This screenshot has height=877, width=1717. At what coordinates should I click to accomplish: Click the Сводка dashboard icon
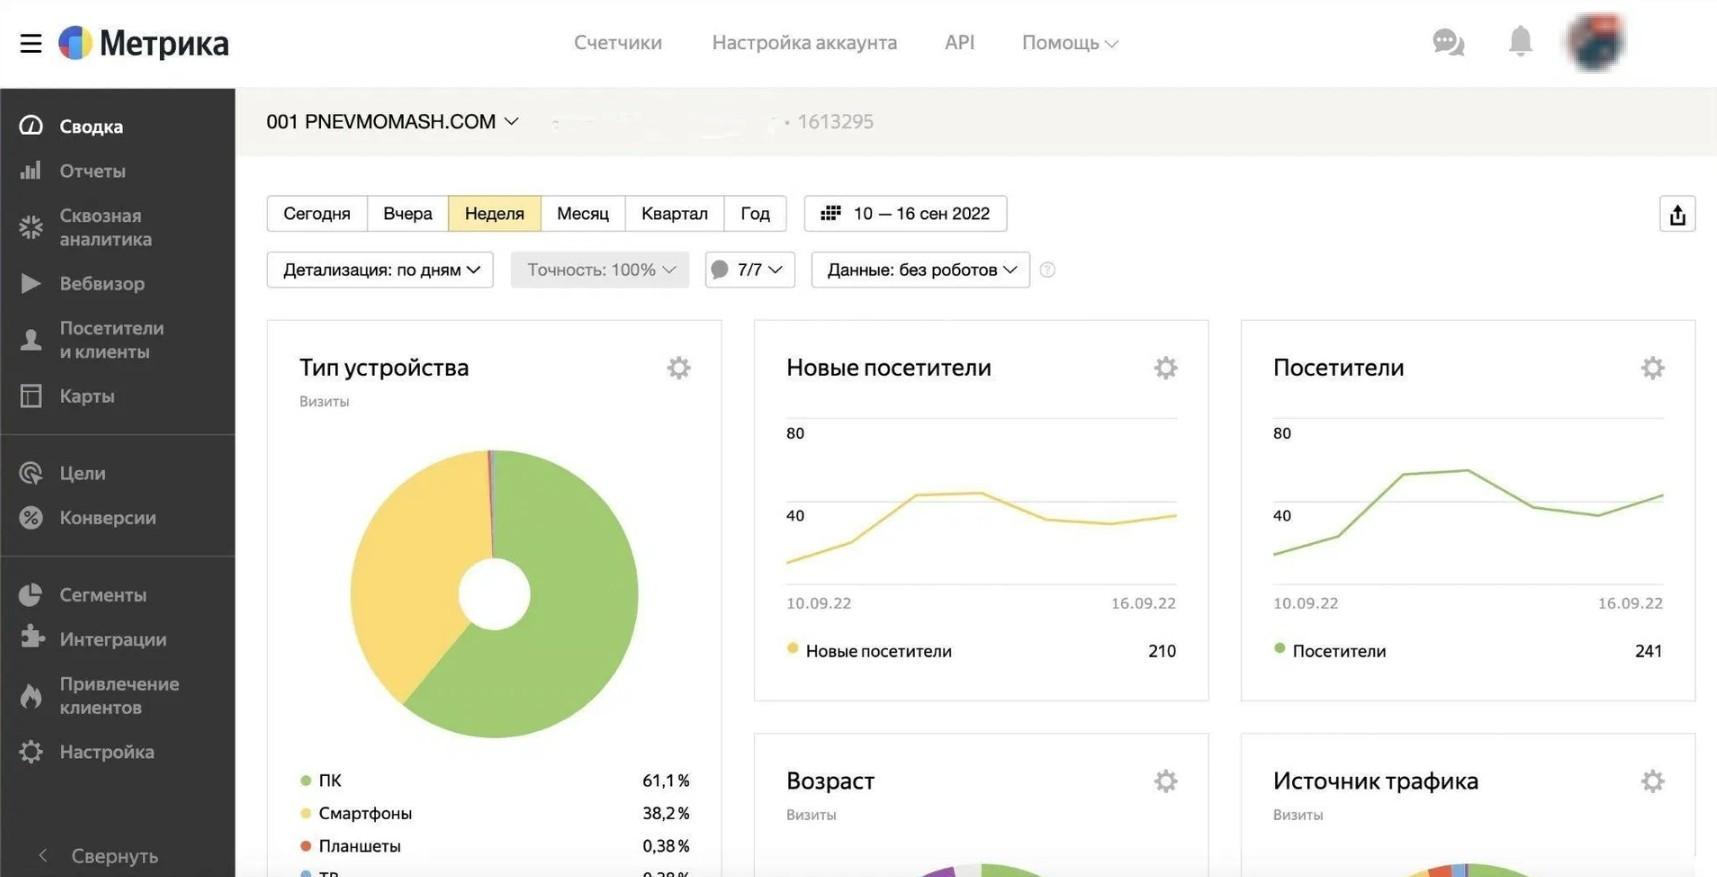[31, 126]
